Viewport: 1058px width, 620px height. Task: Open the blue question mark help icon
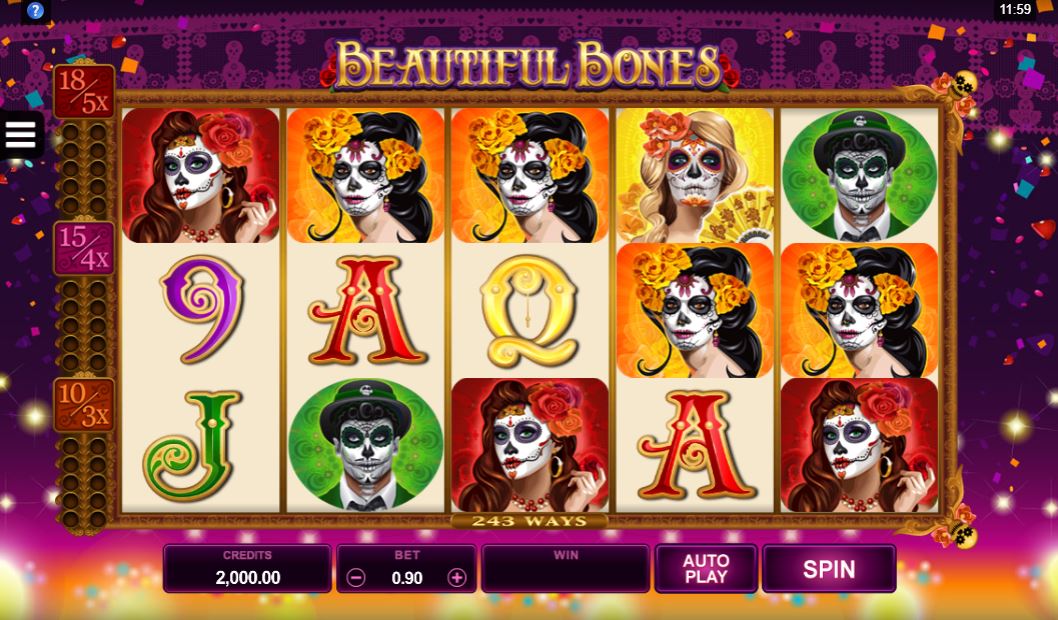tap(34, 11)
